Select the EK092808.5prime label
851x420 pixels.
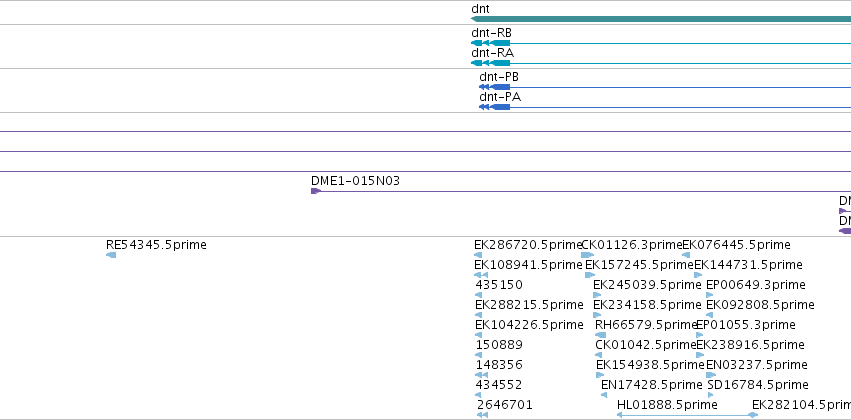760,305
